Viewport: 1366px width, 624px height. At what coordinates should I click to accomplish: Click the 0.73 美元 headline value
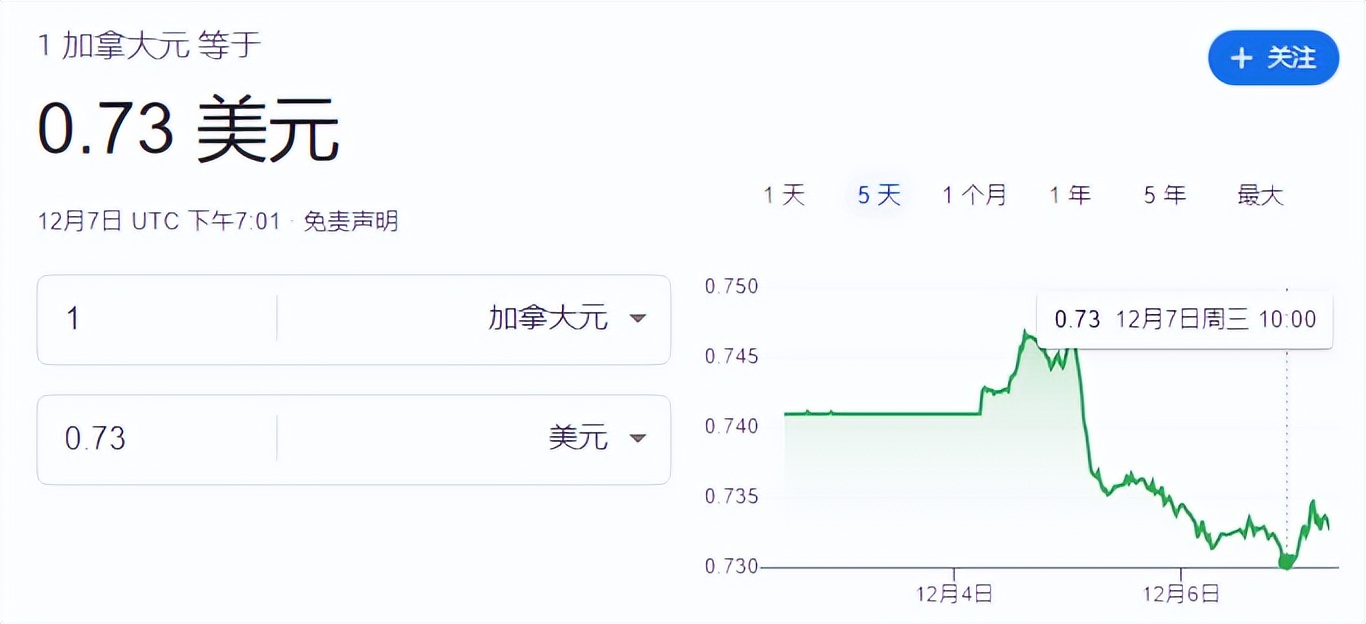coord(190,128)
